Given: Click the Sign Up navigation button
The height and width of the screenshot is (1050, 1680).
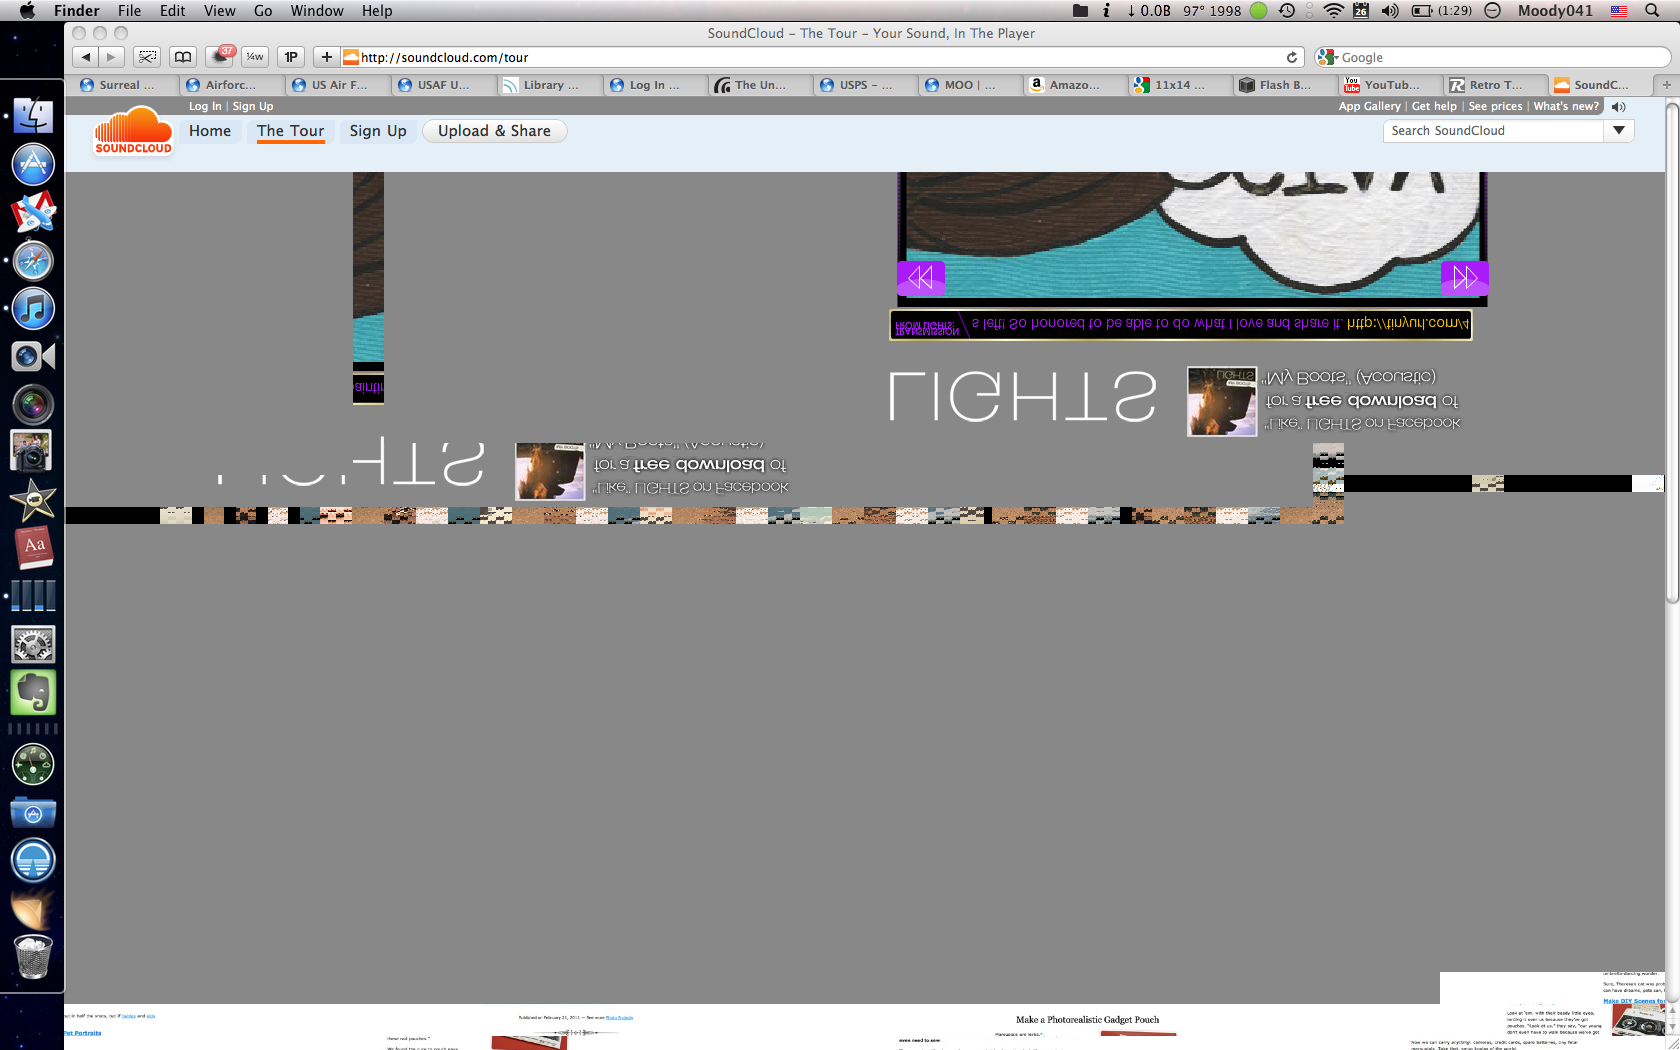Looking at the screenshot, I should click(378, 131).
